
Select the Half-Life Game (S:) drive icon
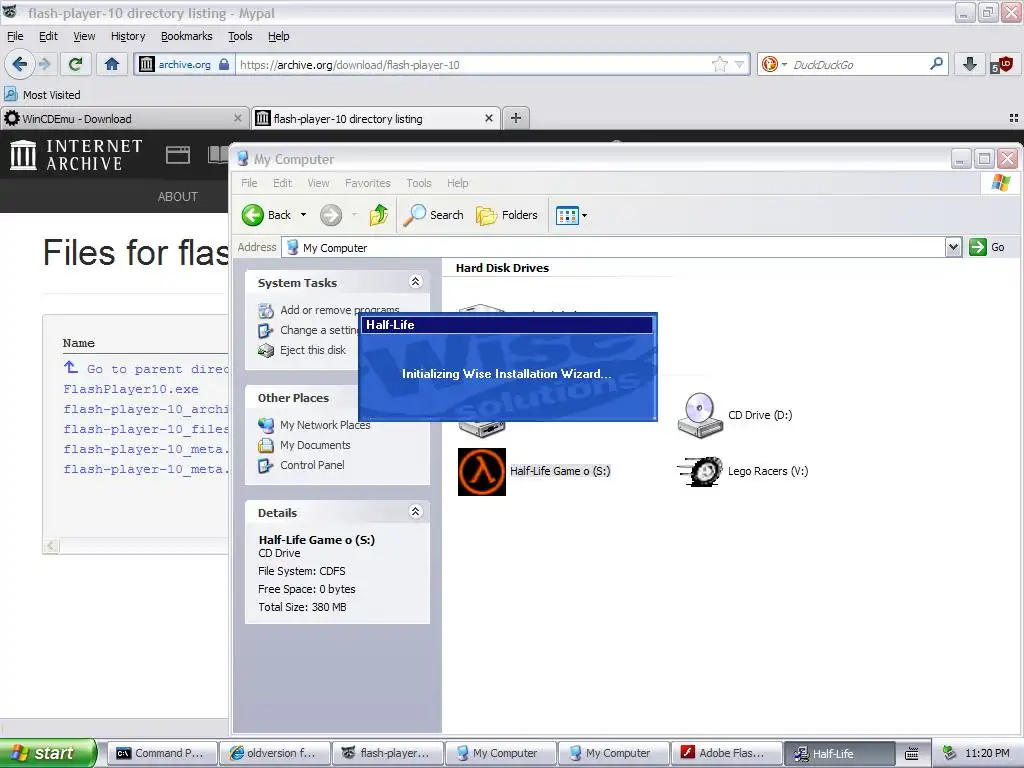(x=482, y=472)
